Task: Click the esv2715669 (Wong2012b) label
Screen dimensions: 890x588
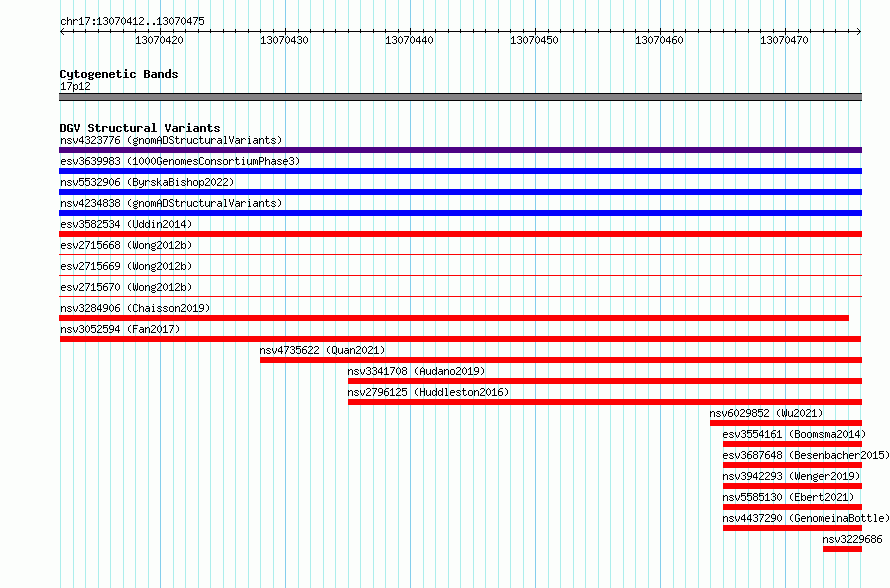Action: 126,266
